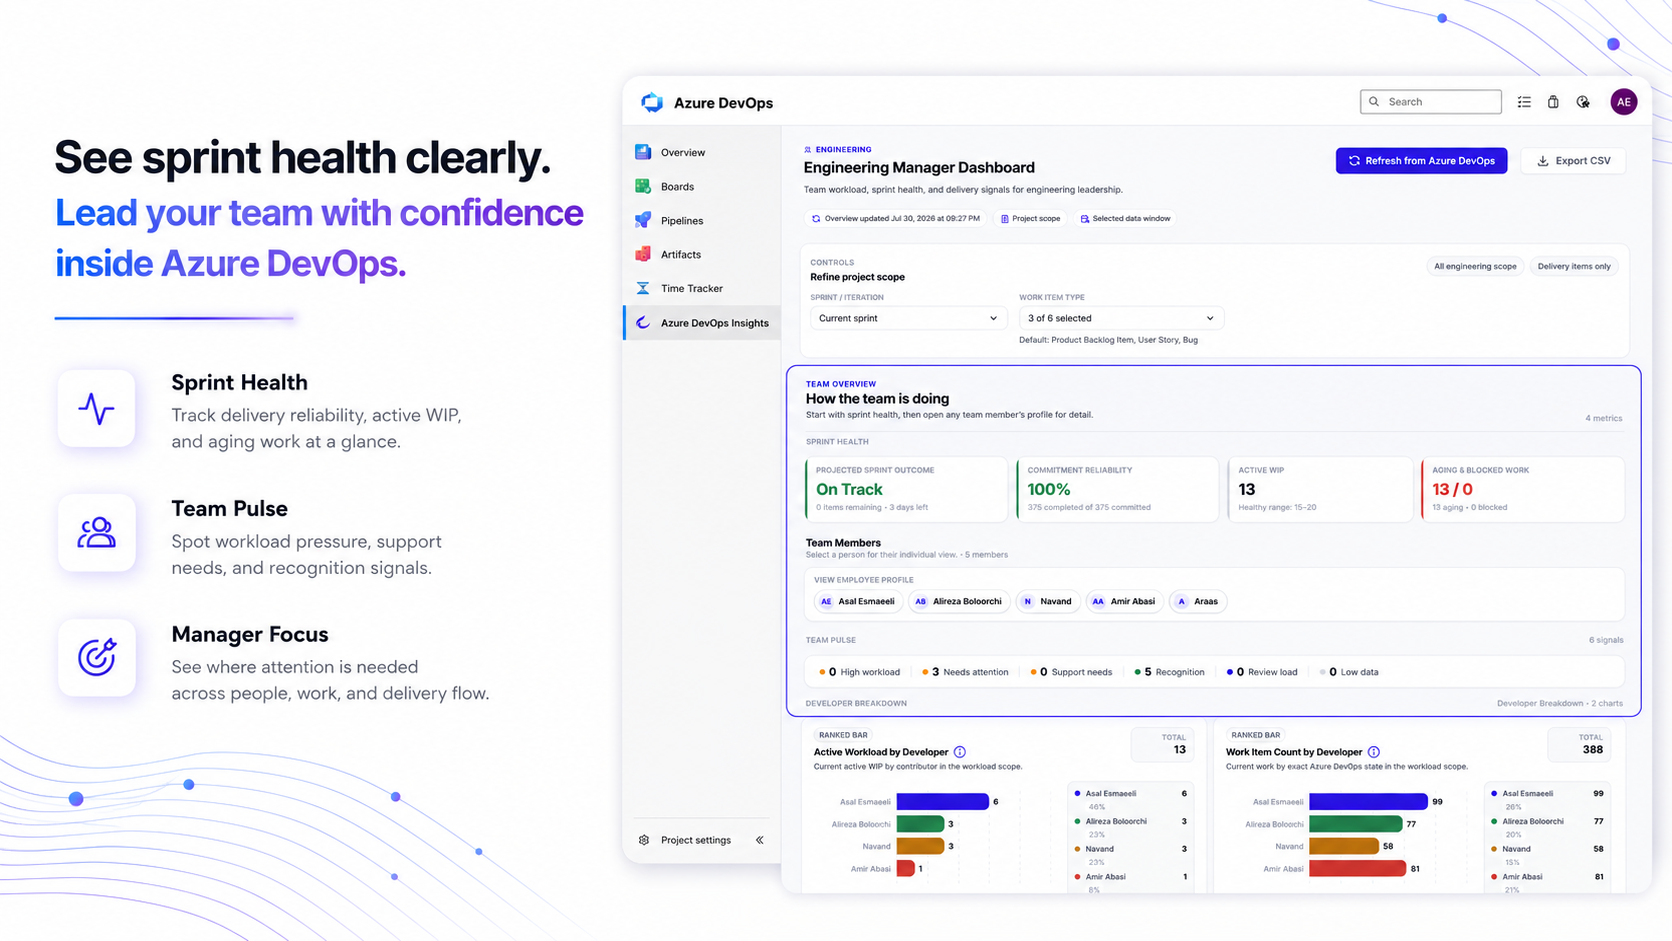Click the Engineering label icon above dashboard title
The height and width of the screenshot is (941, 1672).
(x=808, y=150)
